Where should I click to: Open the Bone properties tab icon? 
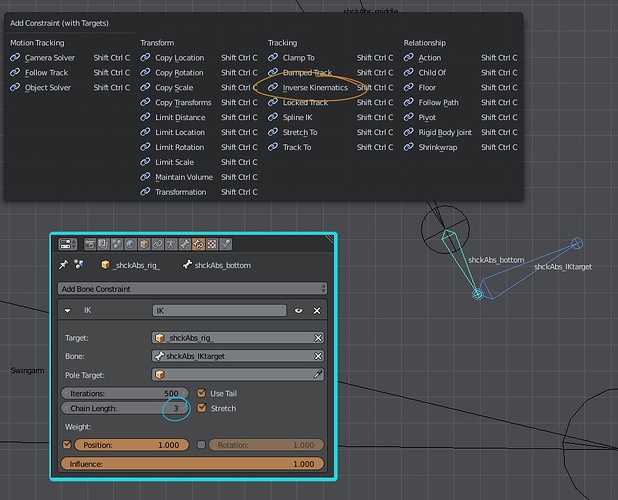tap(184, 244)
